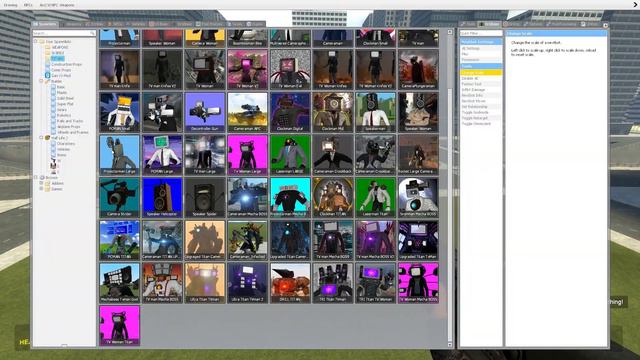The height and width of the screenshot is (360, 640).
Task: Select the DRILL TITAN spawn icon
Action: (290, 283)
